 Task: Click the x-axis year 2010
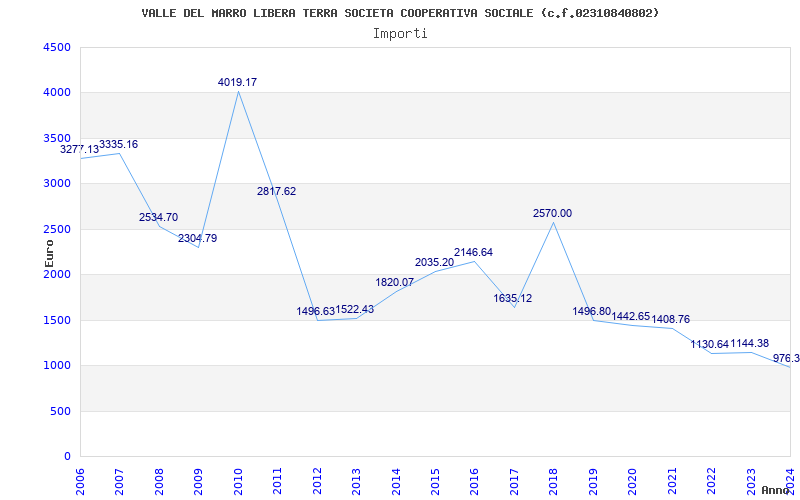[x=238, y=482]
